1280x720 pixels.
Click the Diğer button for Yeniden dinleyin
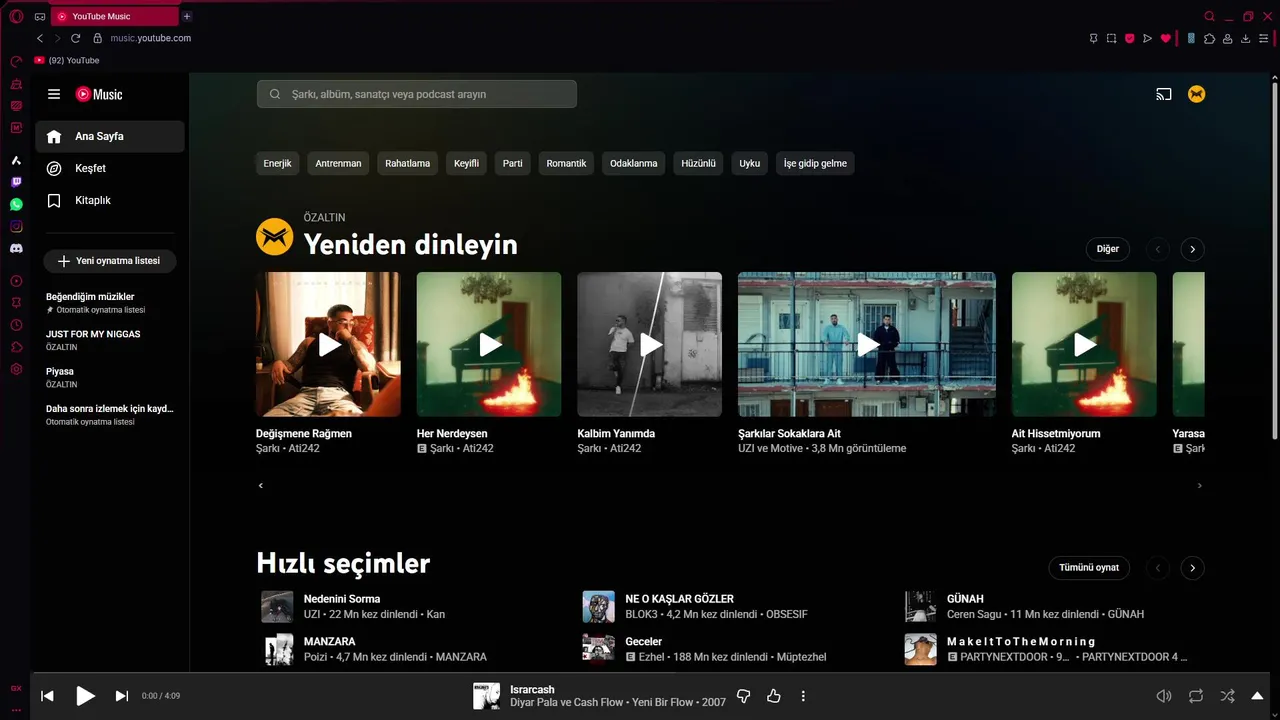click(x=1108, y=249)
